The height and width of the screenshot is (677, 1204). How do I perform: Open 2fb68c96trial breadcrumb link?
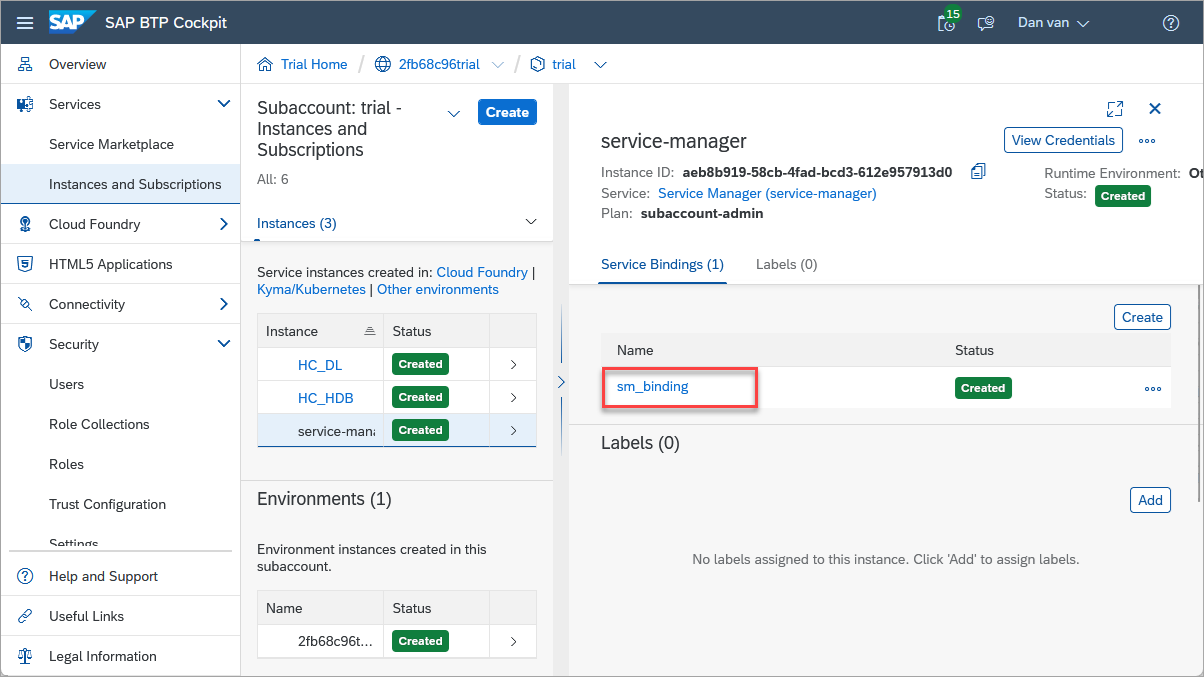[439, 64]
